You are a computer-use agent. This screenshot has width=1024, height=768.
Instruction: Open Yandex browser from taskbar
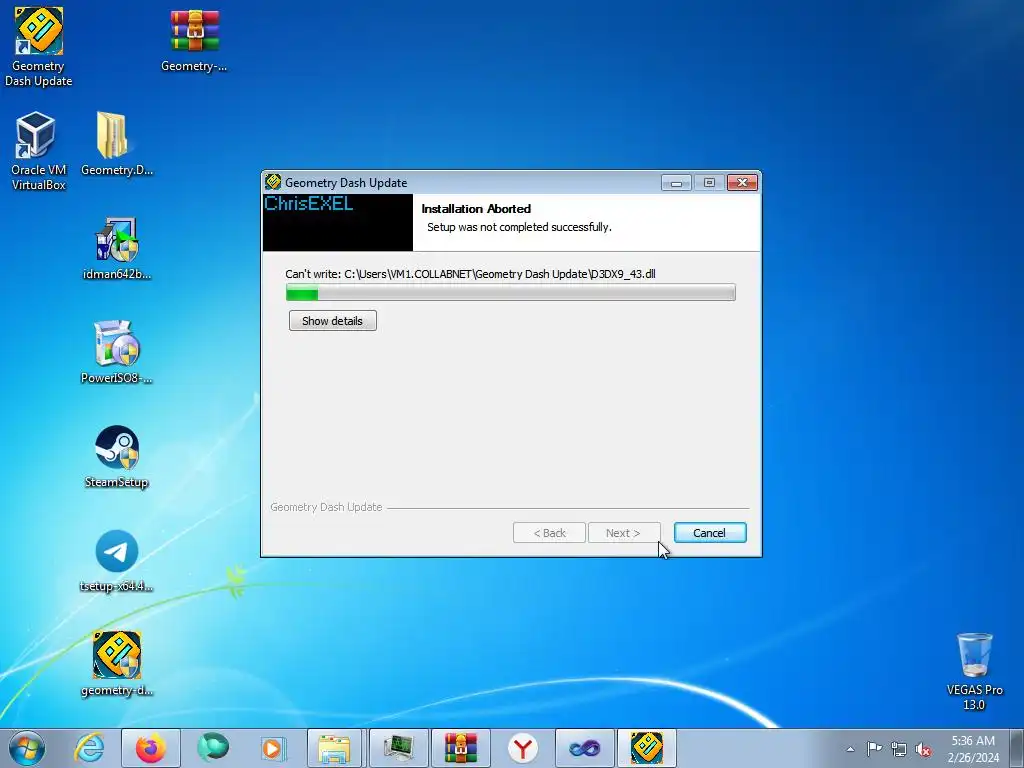coord(522,748)
